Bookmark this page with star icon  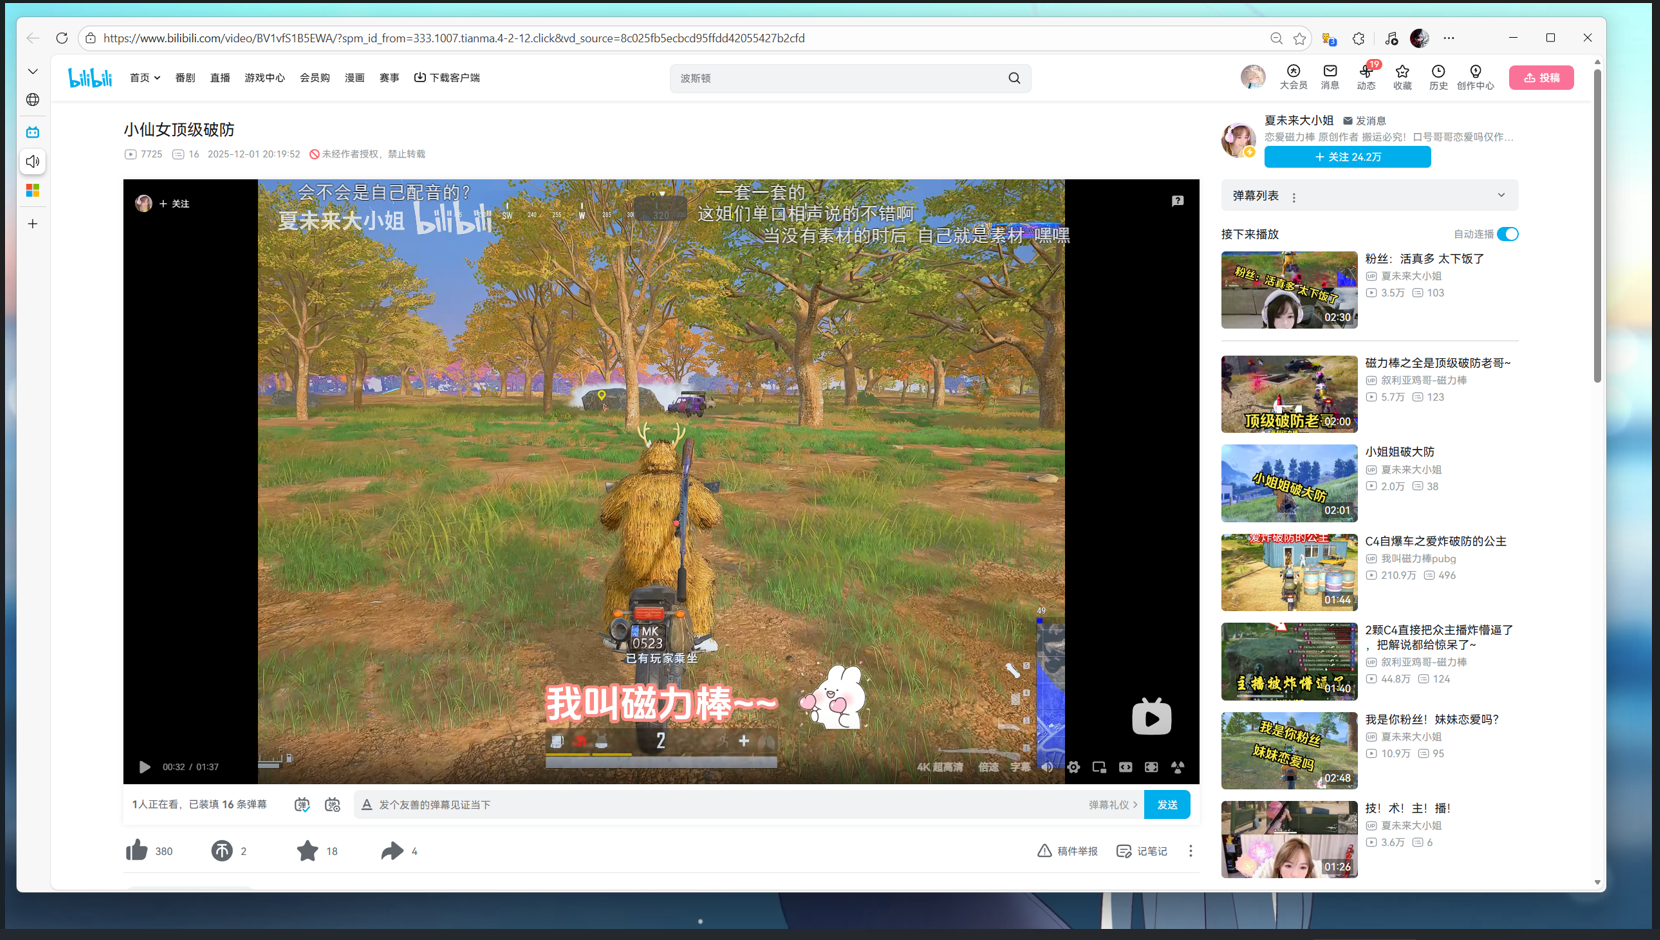[x=1299, y=38]
